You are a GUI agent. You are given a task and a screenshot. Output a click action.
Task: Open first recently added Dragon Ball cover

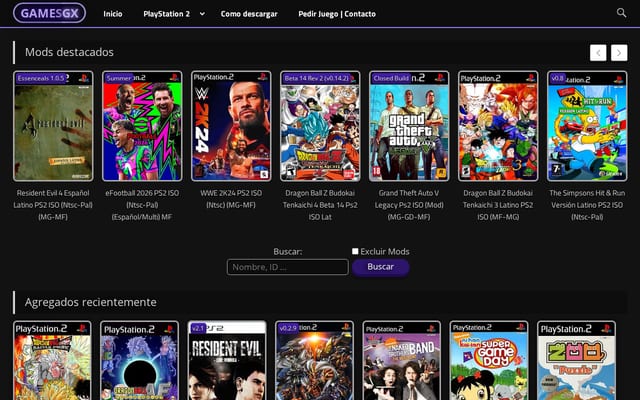[52, 360]
